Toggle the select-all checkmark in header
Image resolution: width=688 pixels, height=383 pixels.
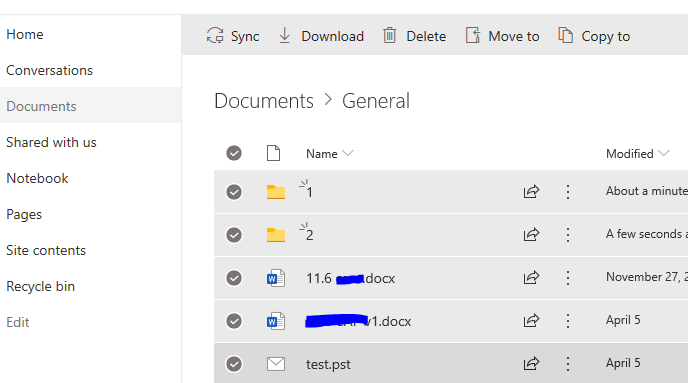(x=234, y=153)
